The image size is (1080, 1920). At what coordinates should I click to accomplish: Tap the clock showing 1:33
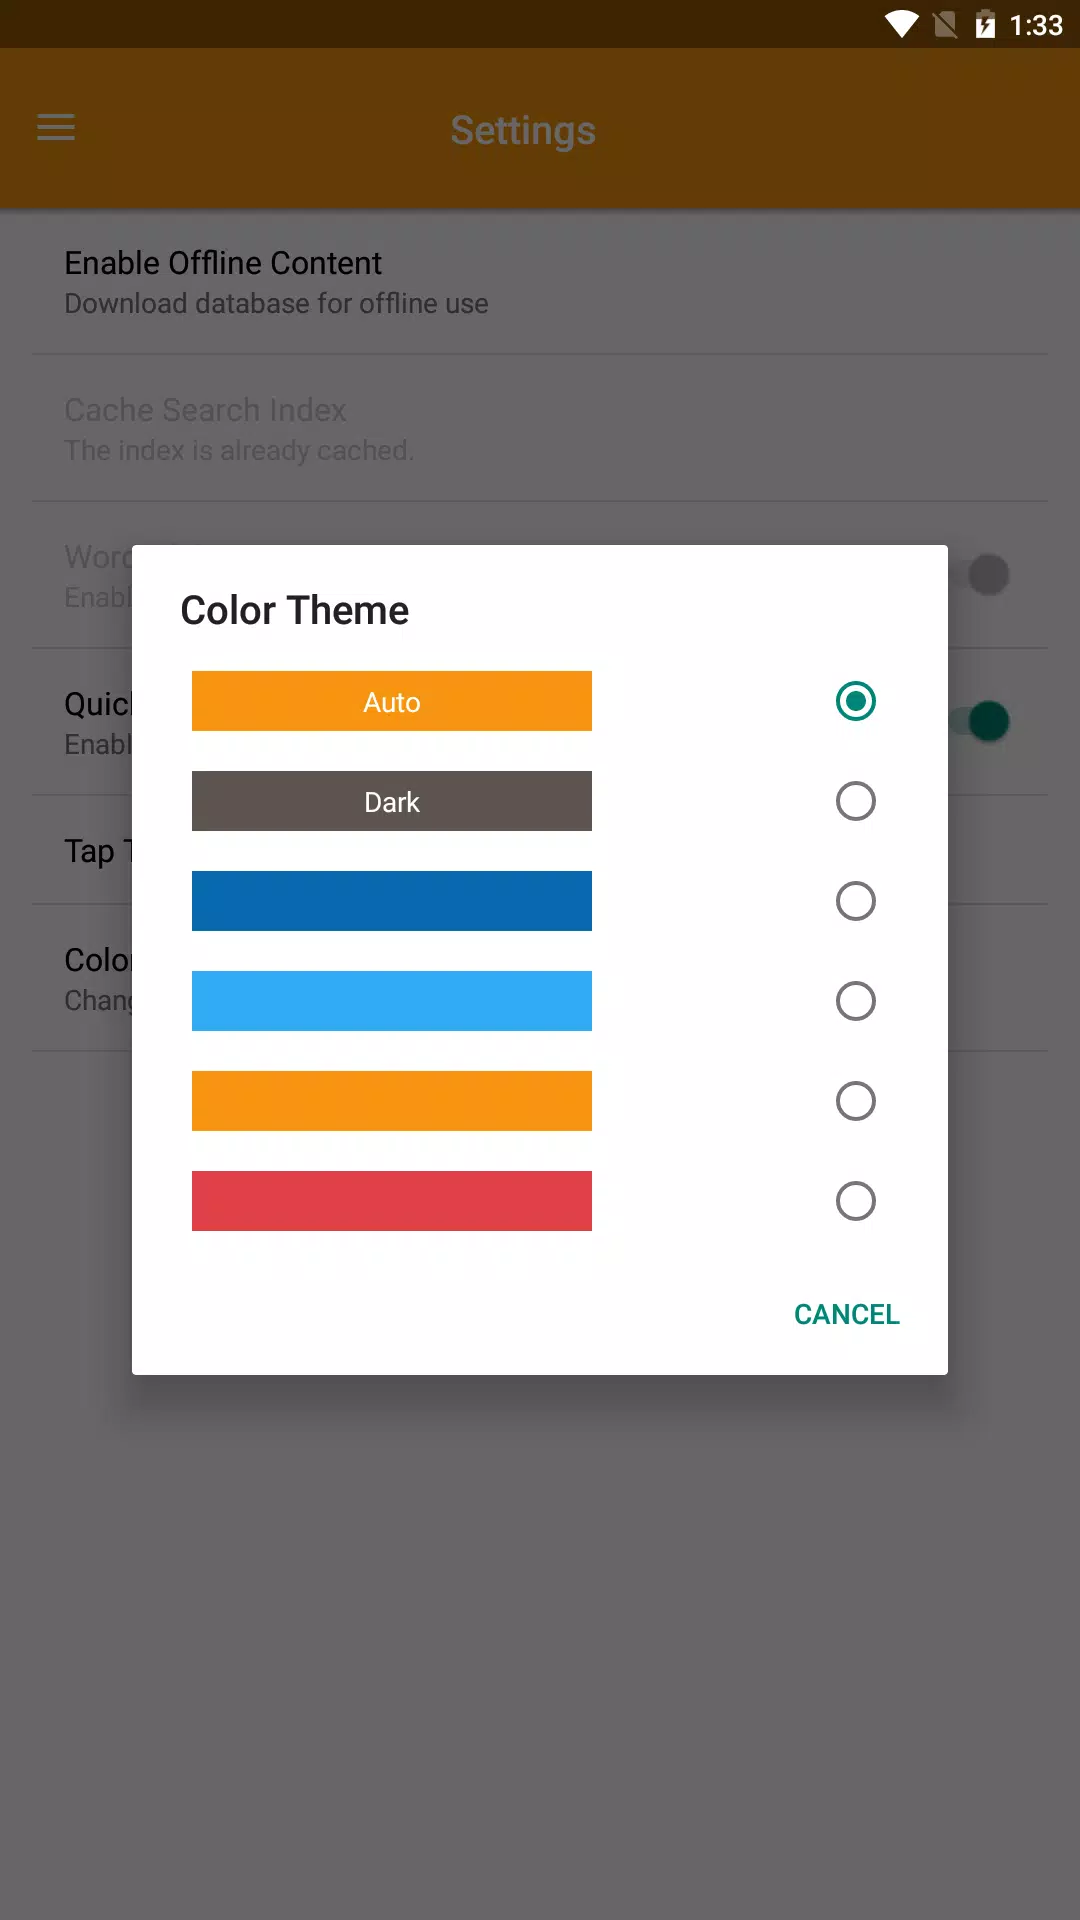(x=1036, y=25)
